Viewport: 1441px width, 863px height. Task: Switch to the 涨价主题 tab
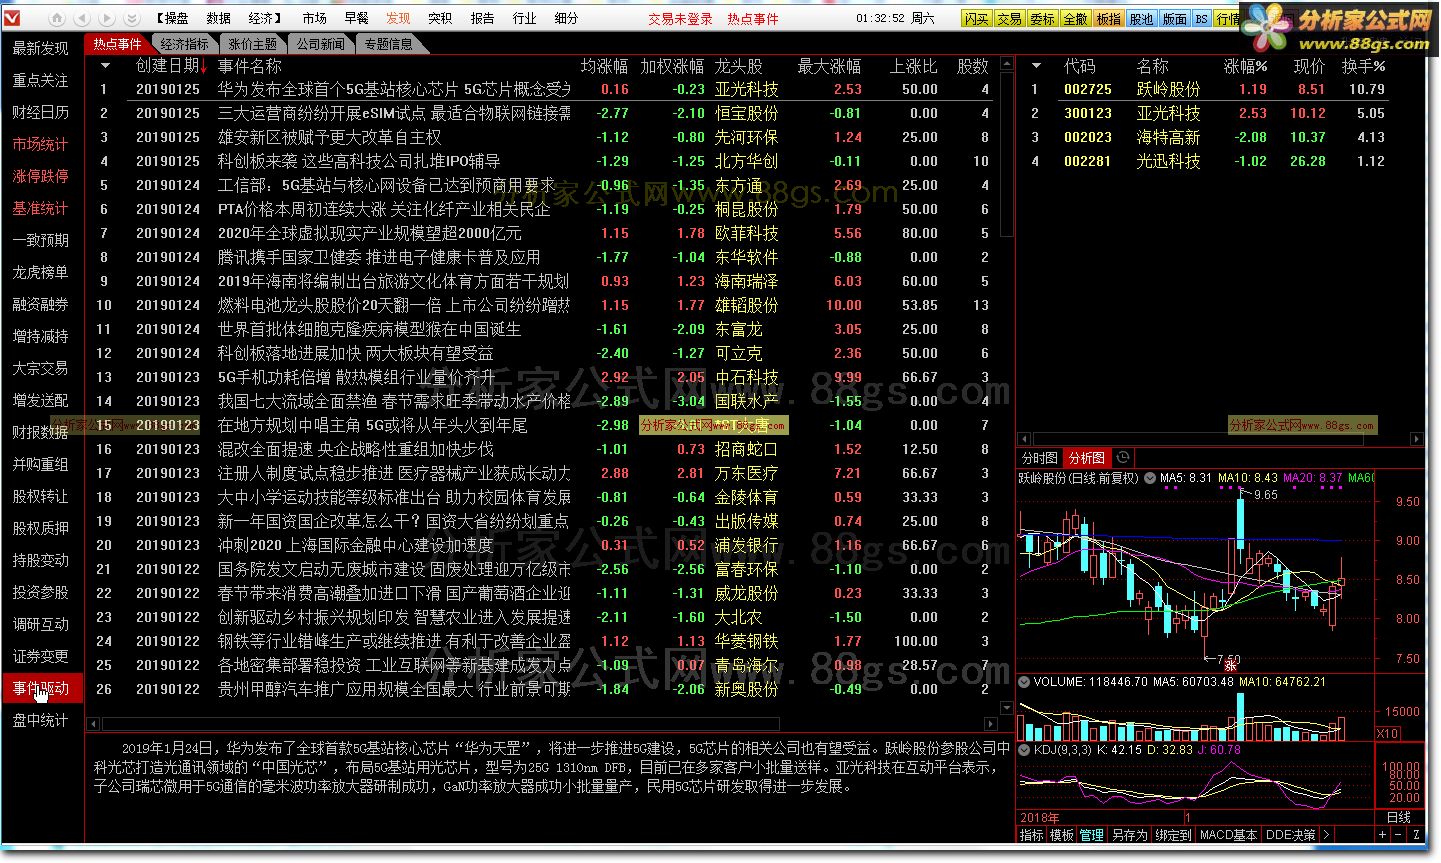pyautogui.click(x=253, y=44)
